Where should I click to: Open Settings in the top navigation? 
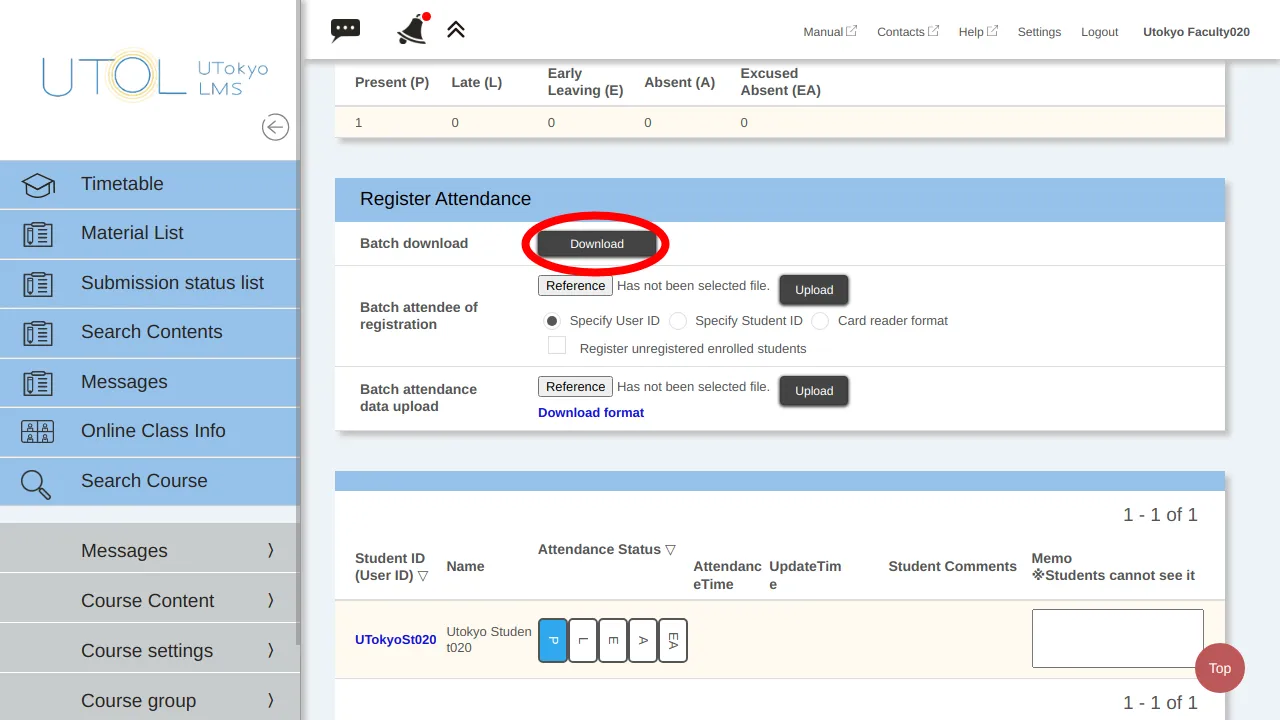(x=1039, y=32)
